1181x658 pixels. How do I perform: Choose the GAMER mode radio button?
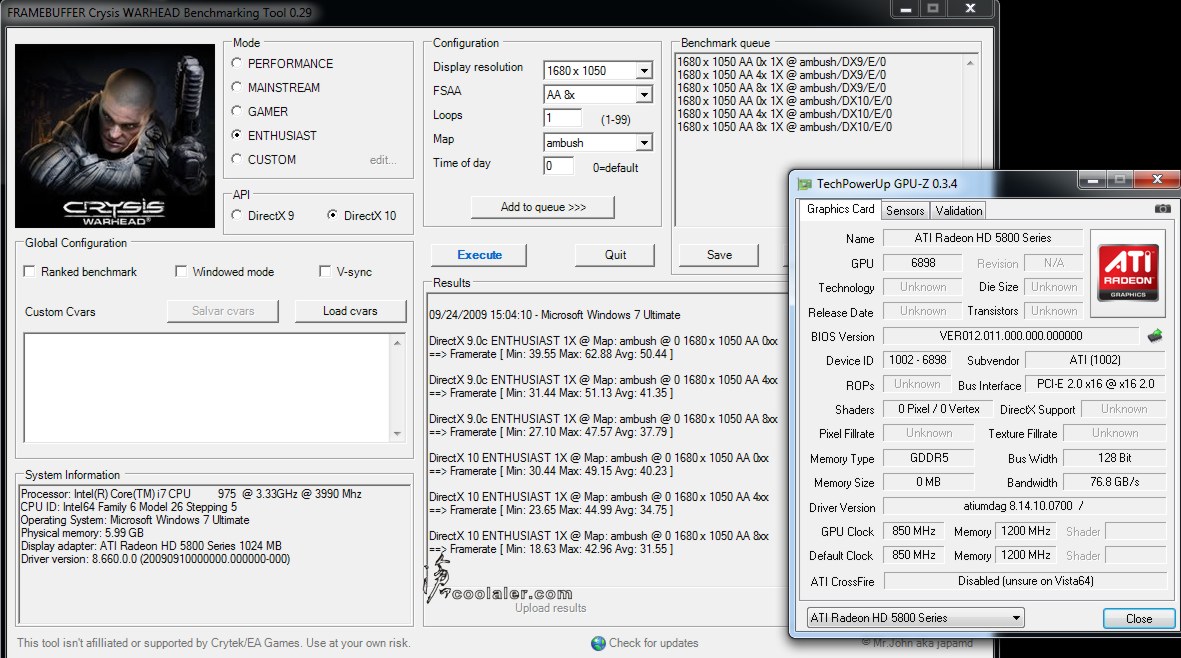[237, 111]
